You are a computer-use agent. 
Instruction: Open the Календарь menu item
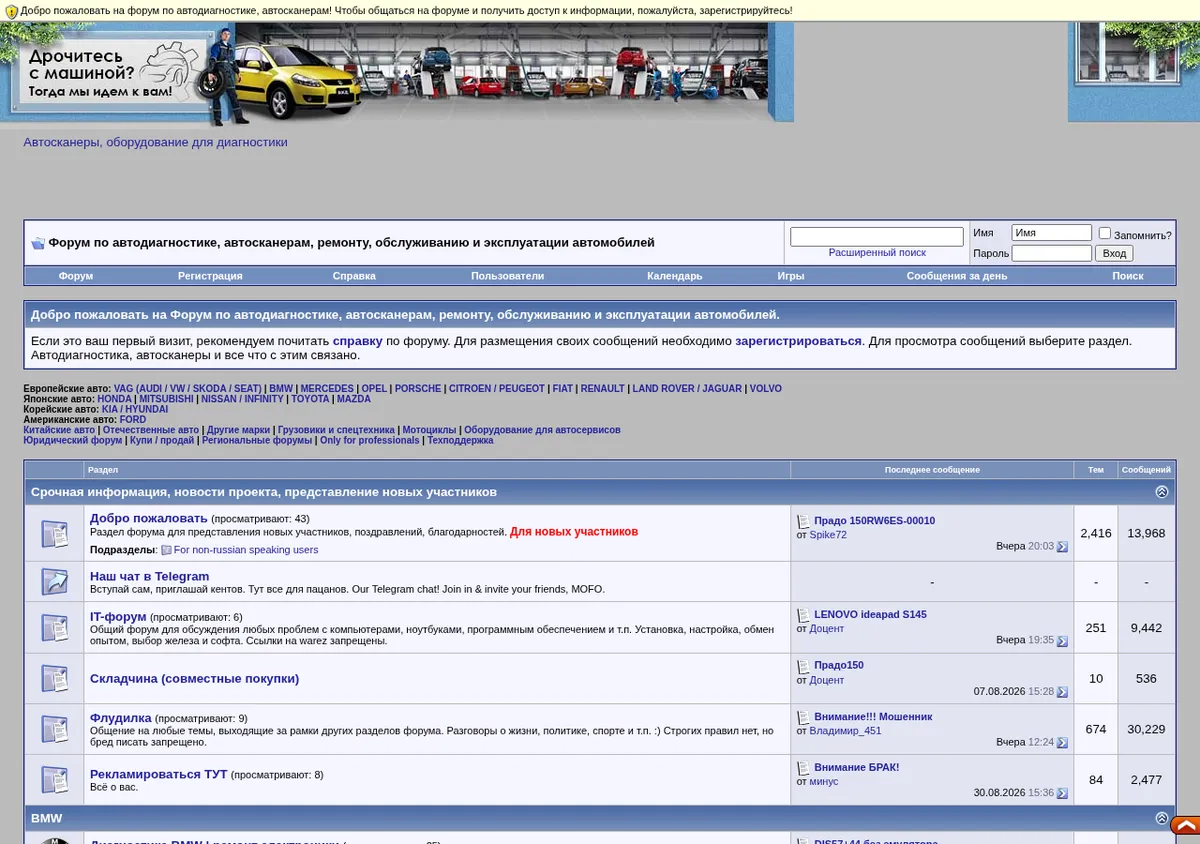[x=674, y=276]
